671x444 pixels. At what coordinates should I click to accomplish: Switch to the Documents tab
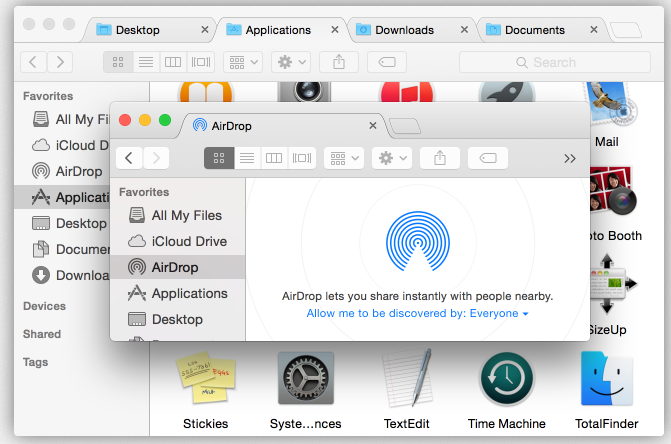point(541,30)
